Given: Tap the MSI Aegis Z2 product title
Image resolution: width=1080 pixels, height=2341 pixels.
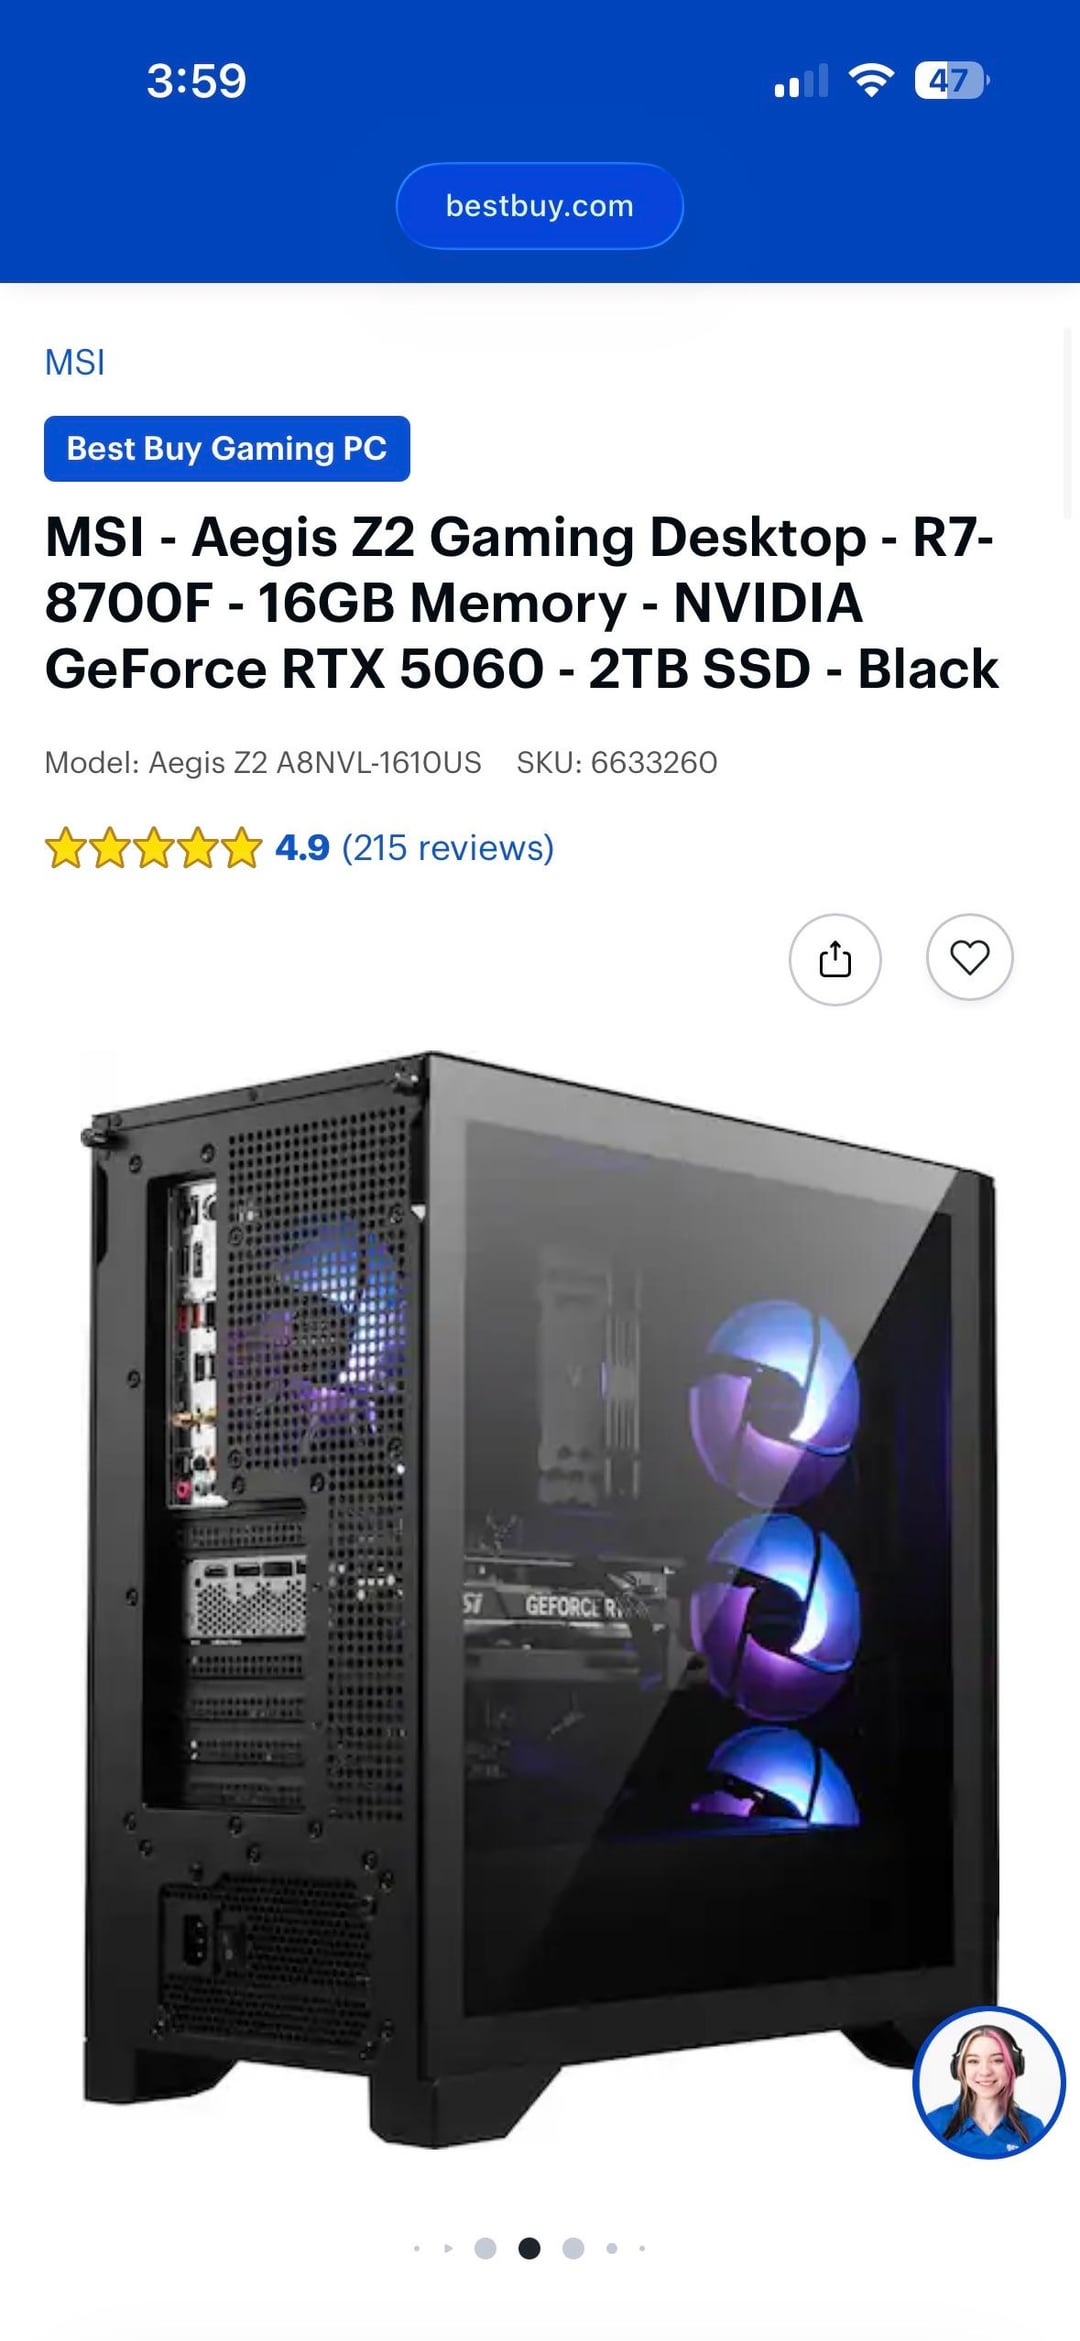Looking at the screenshot, I should click(521, 603).
